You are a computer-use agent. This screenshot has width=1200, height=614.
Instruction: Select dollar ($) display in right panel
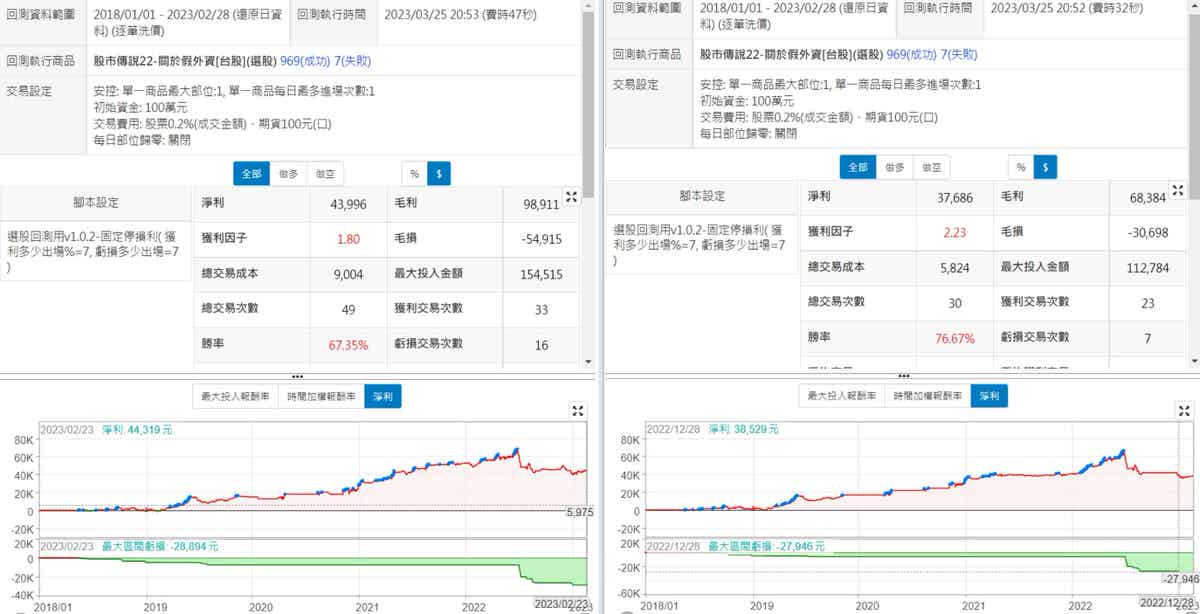(x=1045, y=167)
